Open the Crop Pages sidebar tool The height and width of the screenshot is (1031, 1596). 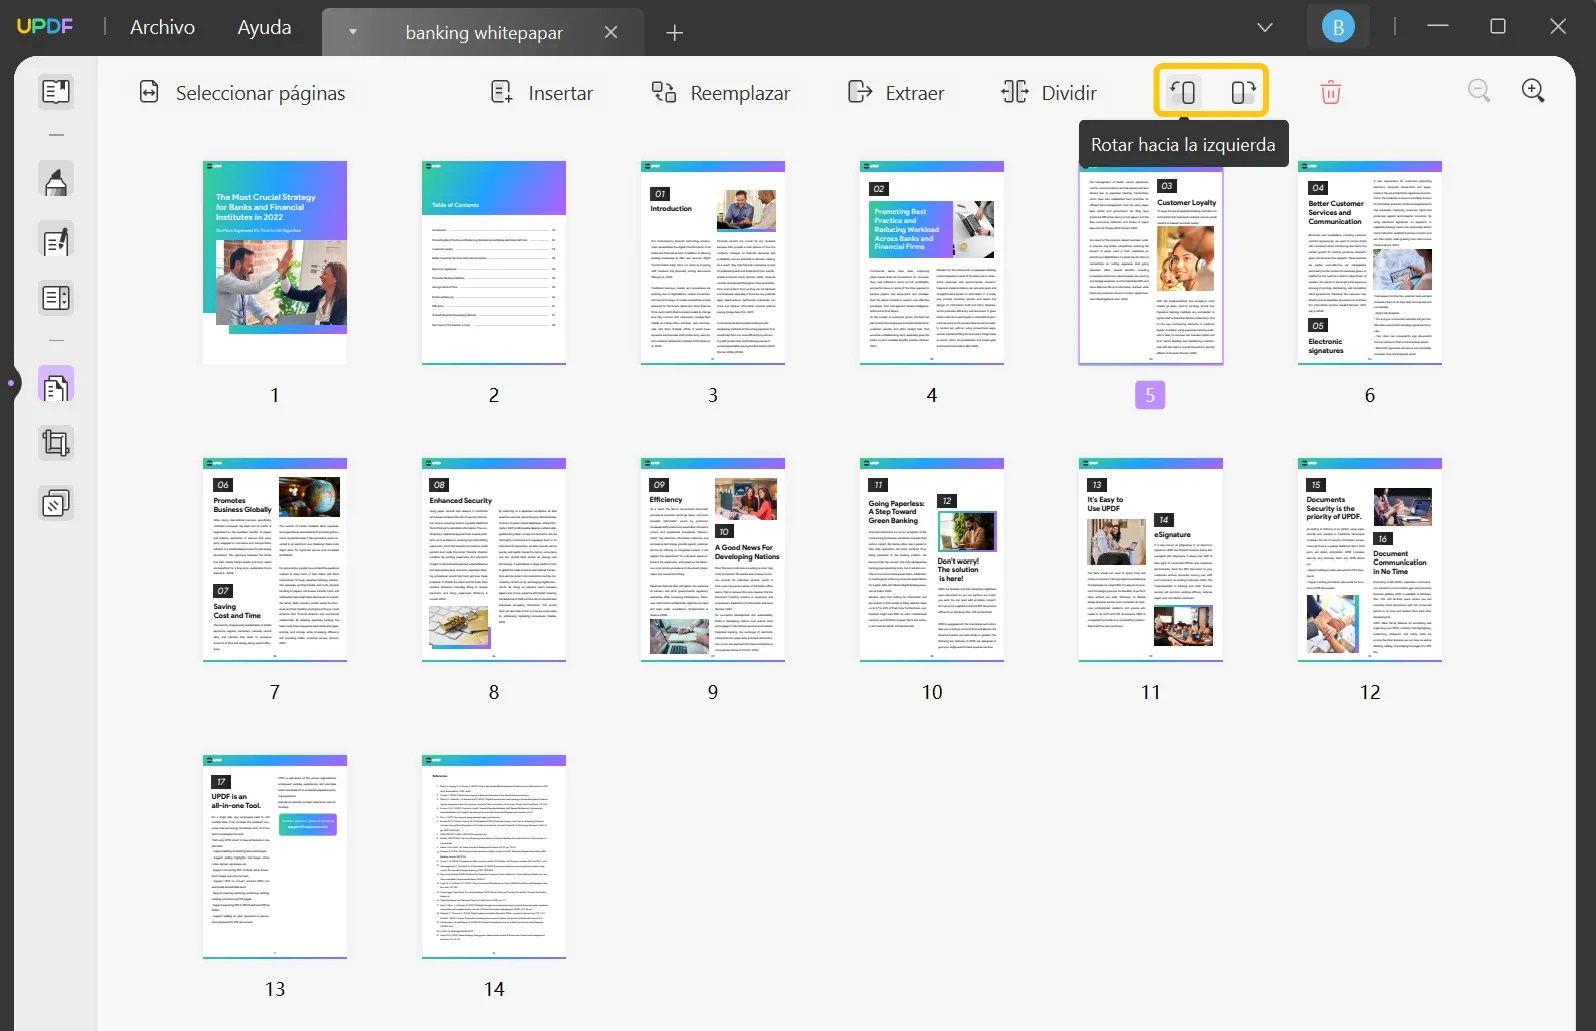point(56,443)
